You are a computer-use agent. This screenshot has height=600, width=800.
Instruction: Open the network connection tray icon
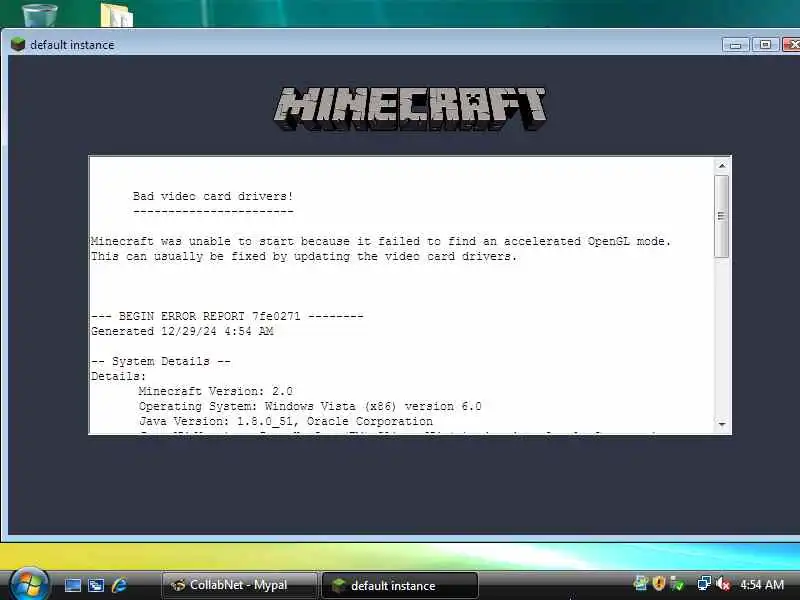[704, 583]
